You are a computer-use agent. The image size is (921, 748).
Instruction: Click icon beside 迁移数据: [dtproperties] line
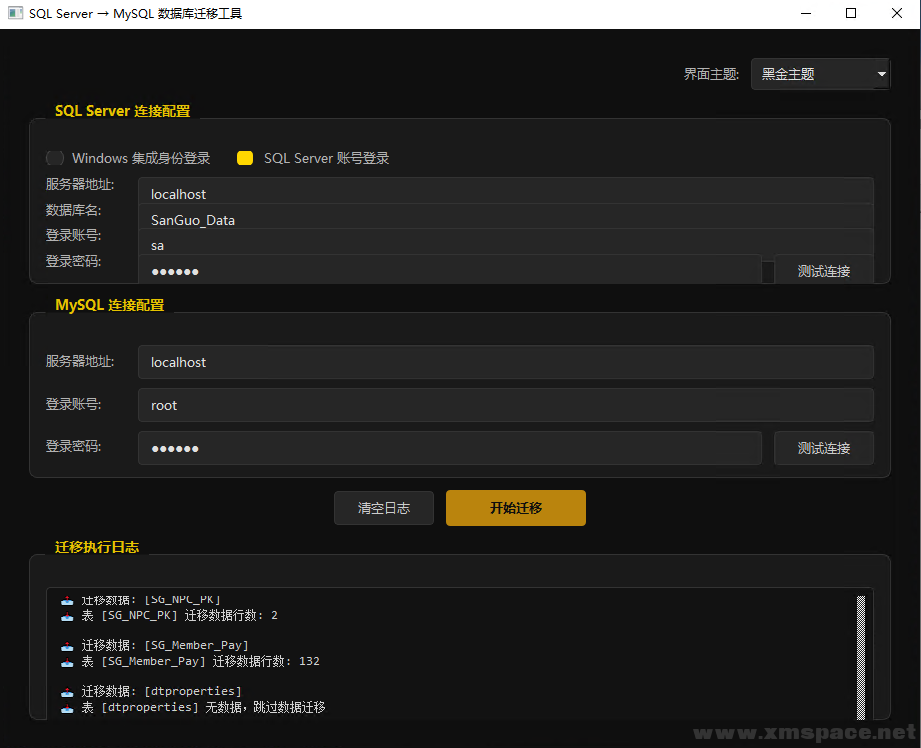click(67, 692)
